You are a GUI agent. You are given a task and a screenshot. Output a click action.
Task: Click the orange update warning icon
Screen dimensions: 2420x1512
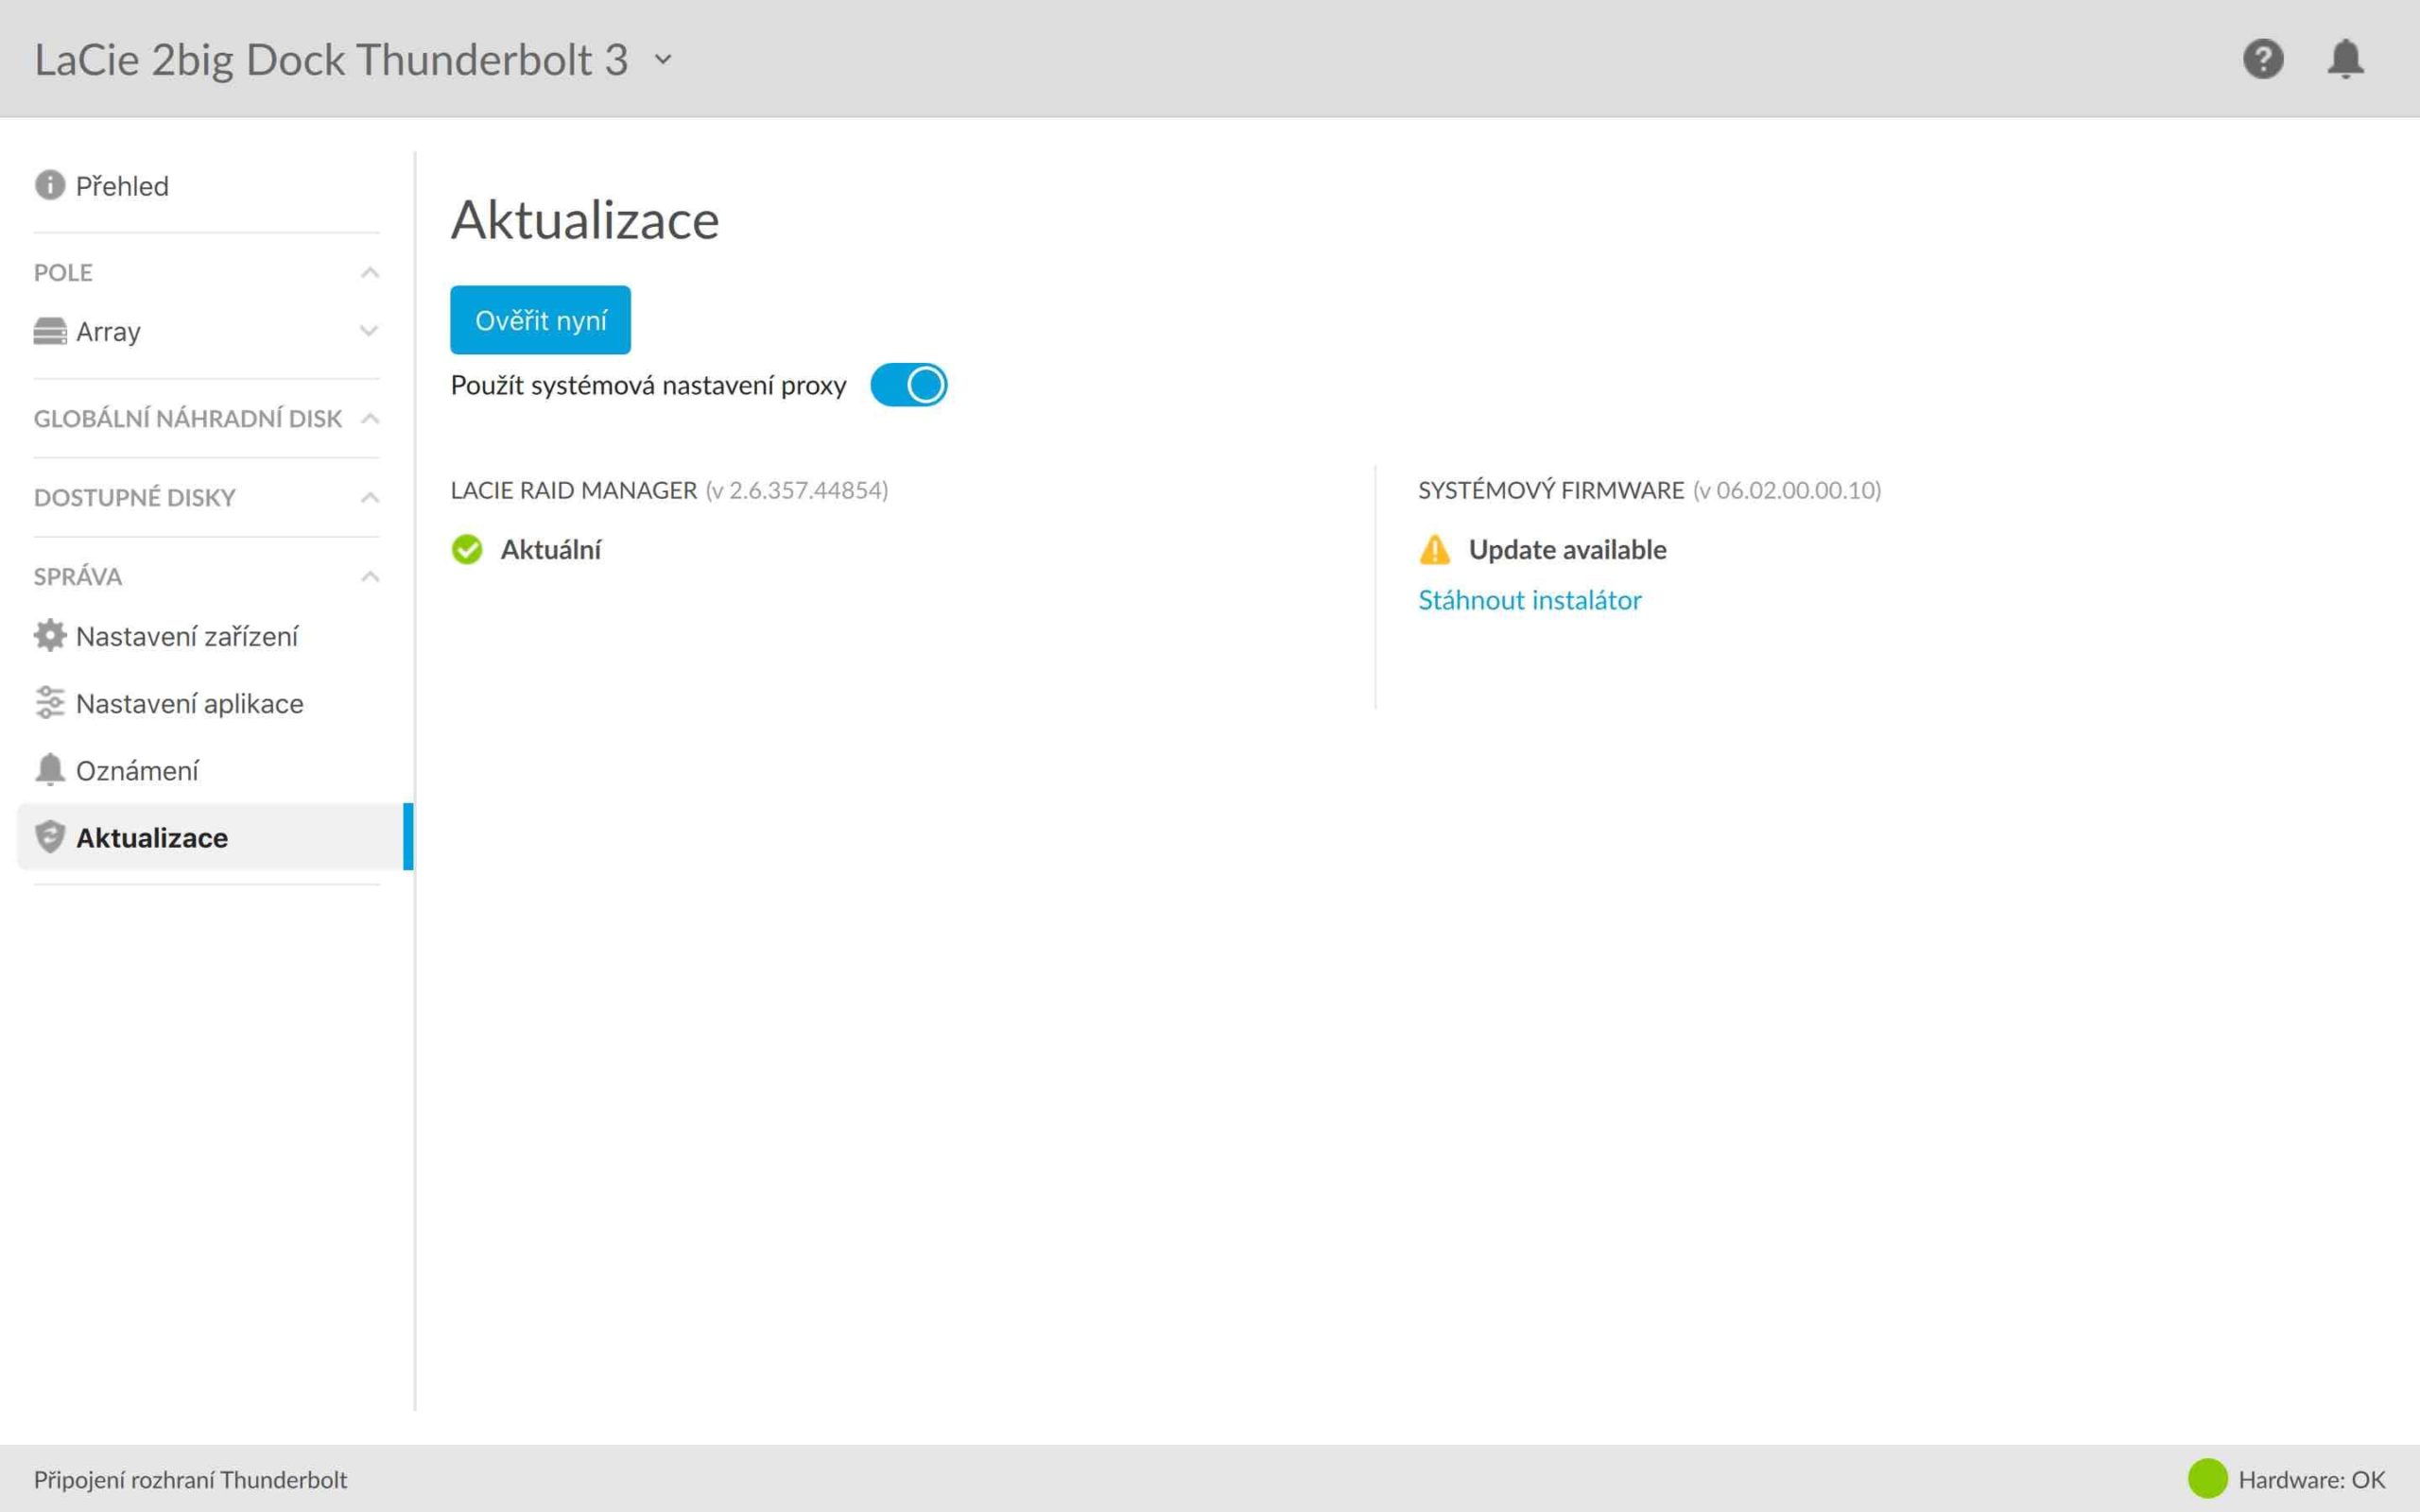(1434, 549)
